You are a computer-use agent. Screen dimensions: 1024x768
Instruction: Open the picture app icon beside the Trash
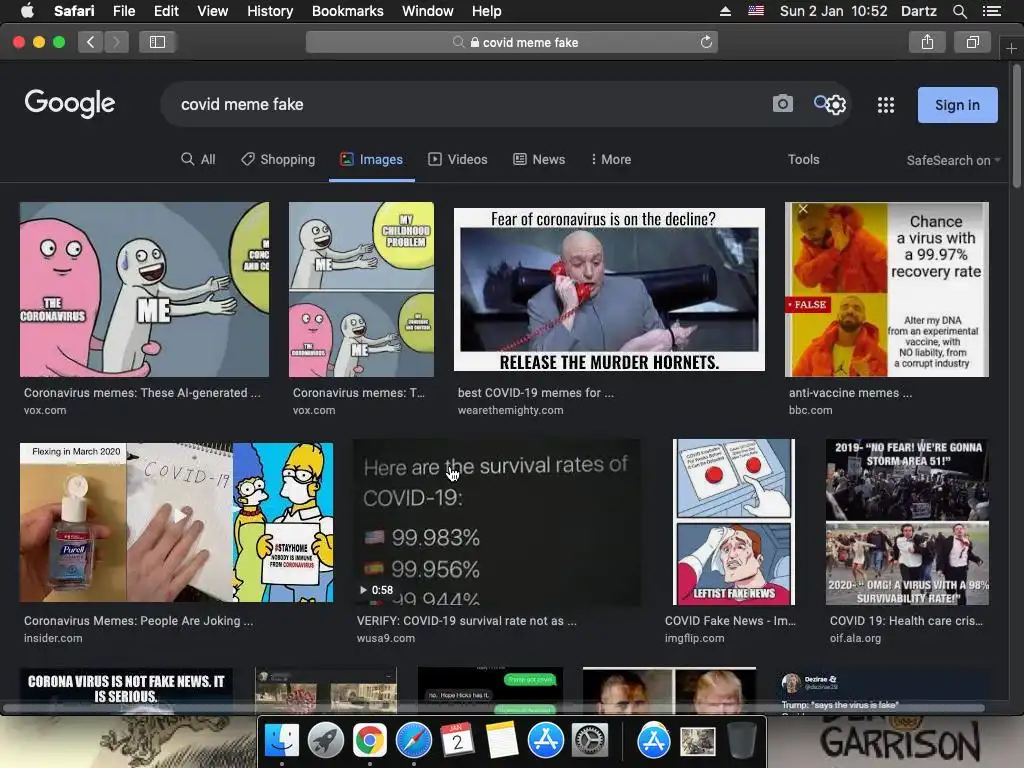(697, 741)
